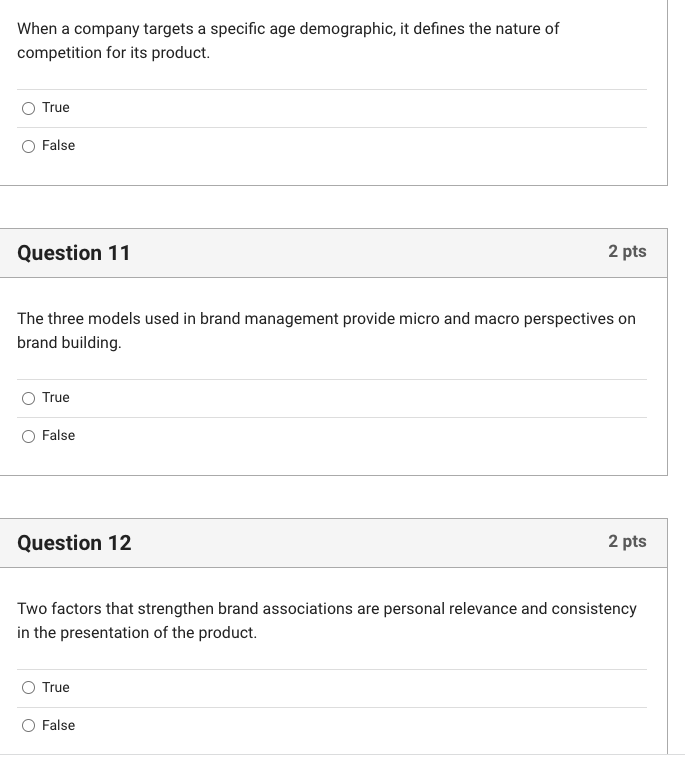
Task: Click the question text about targeting age demographic
Action: pyautogui.click(x=288, y=29)
